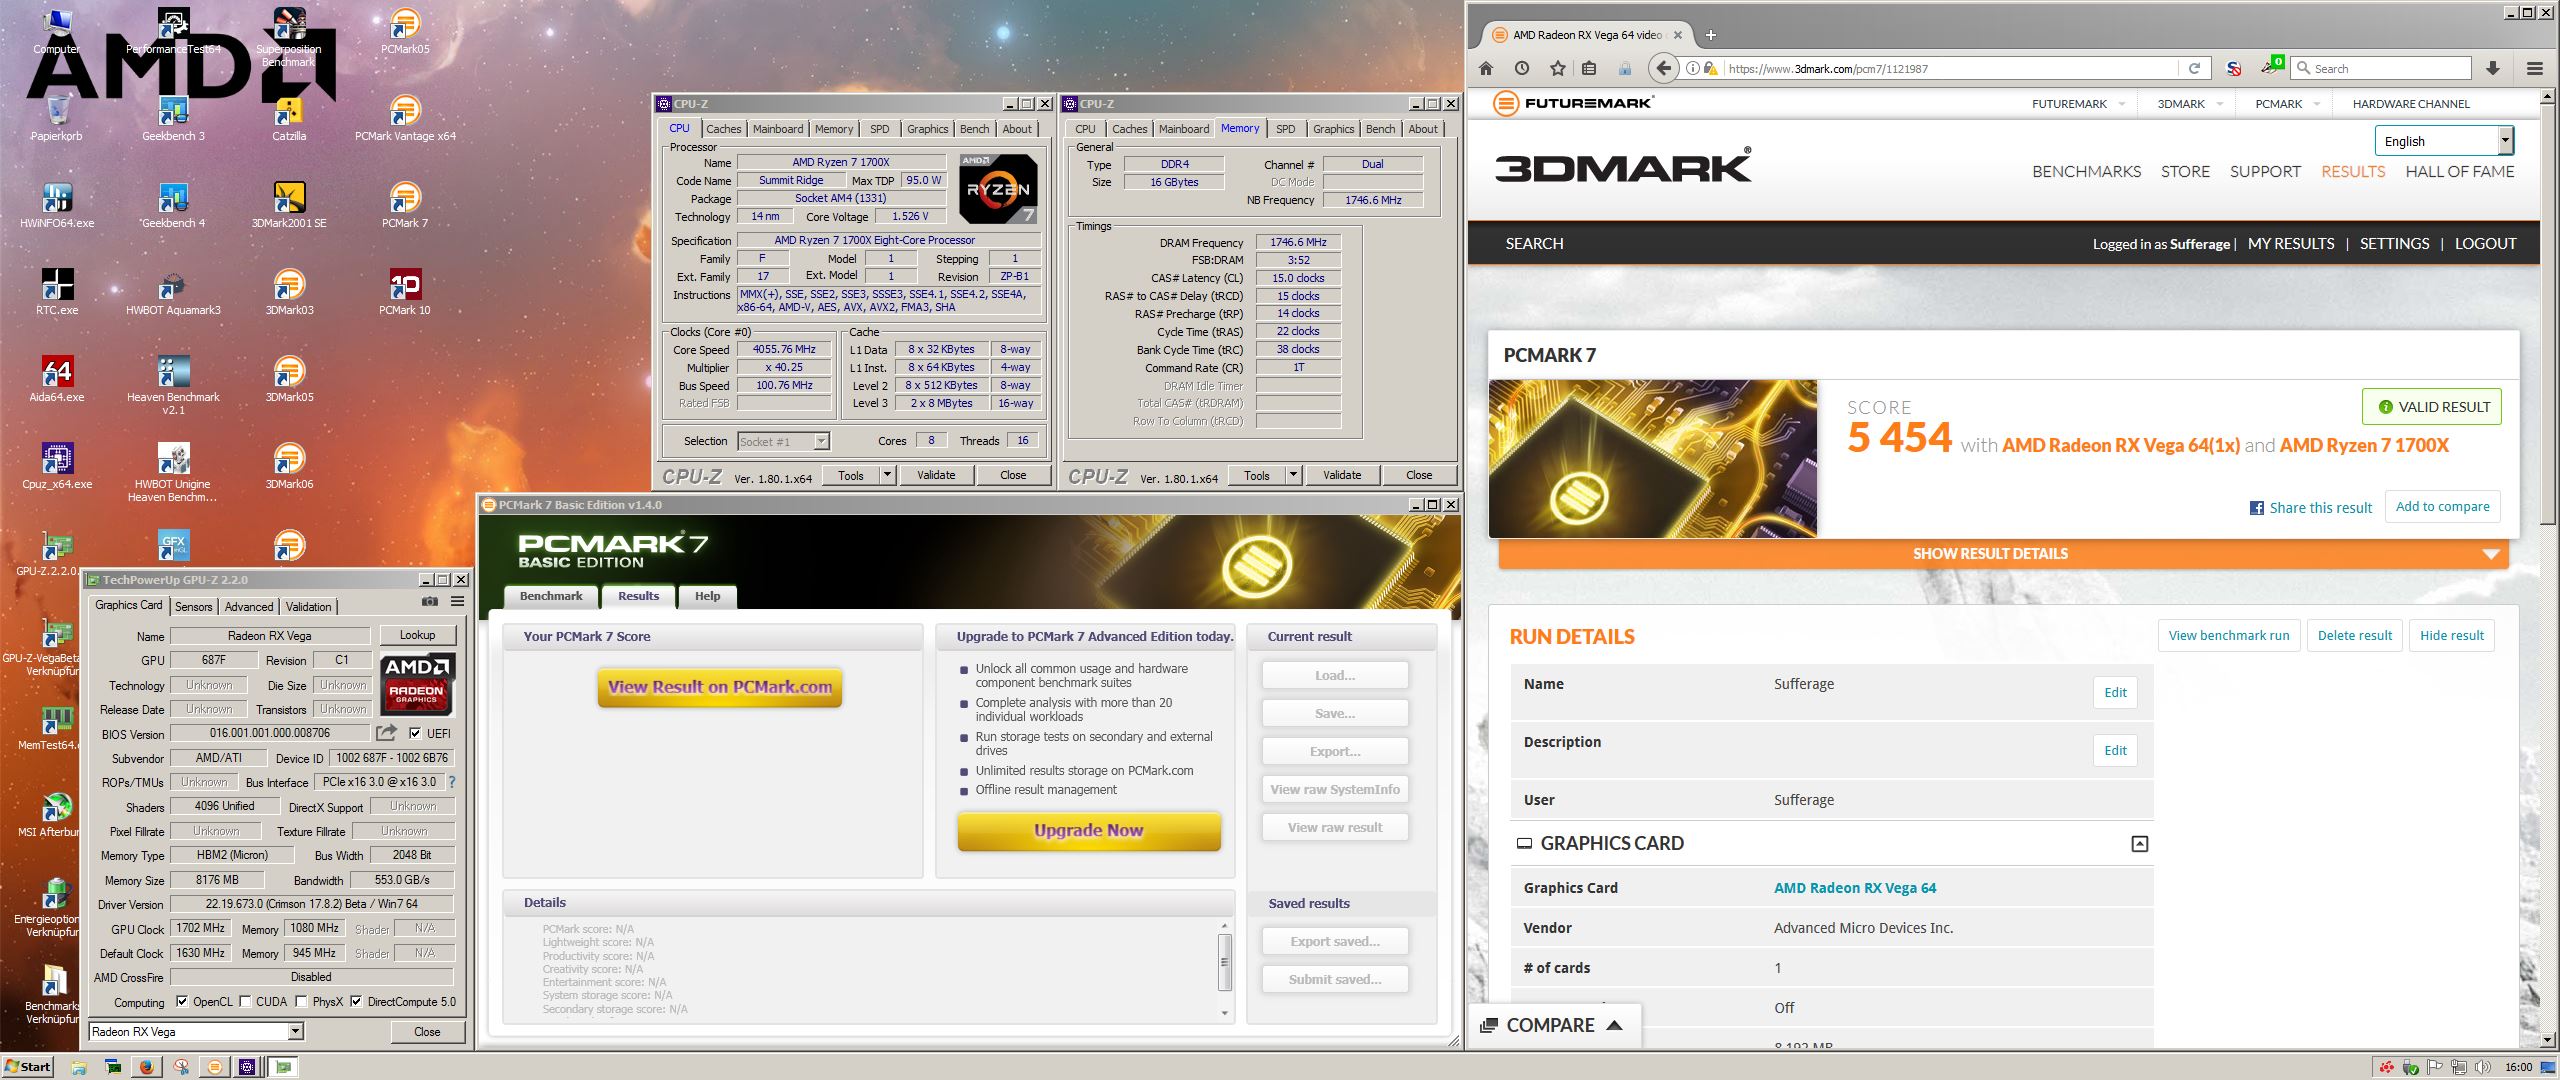This screenshot has width=2560, height=1080.
Task: Click Firefox icon in taskbar
Action: coord(146,1067)
